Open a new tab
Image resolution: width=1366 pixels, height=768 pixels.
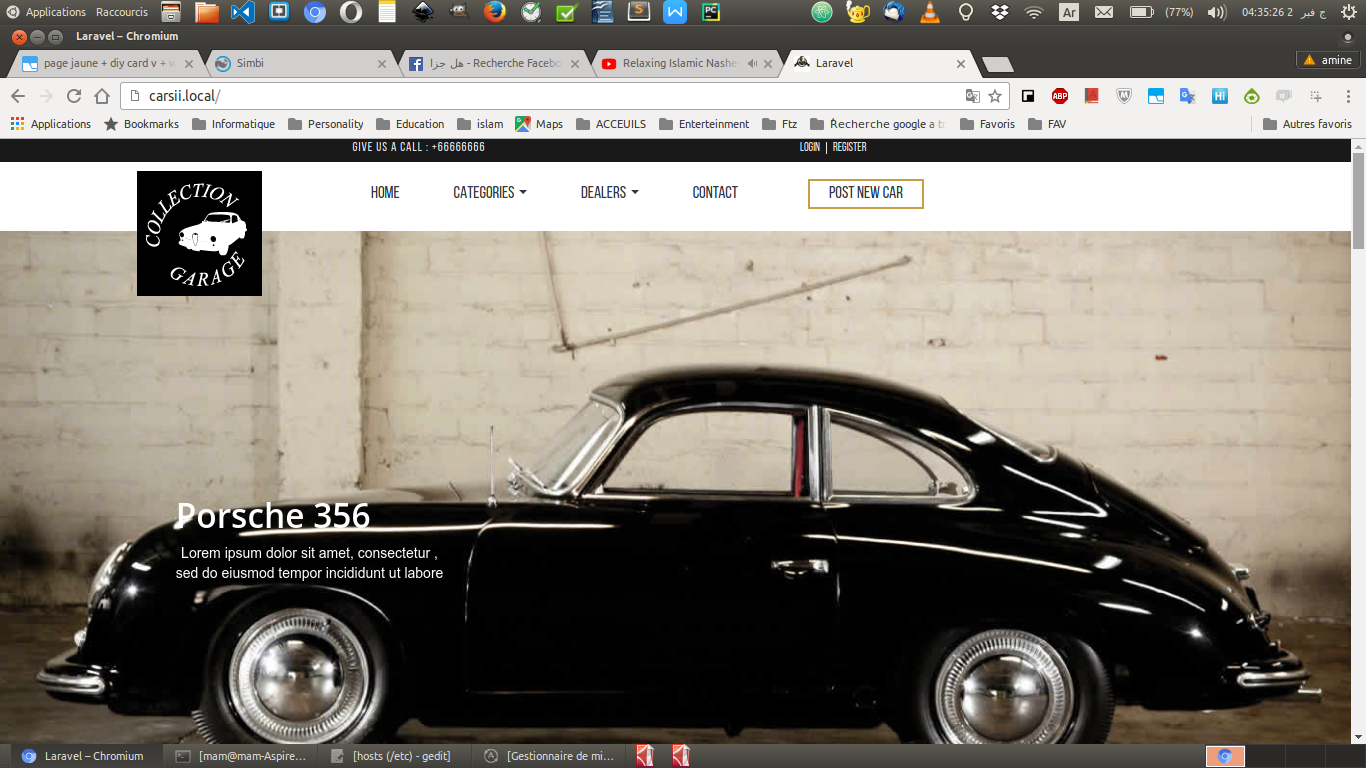point(998,64)
